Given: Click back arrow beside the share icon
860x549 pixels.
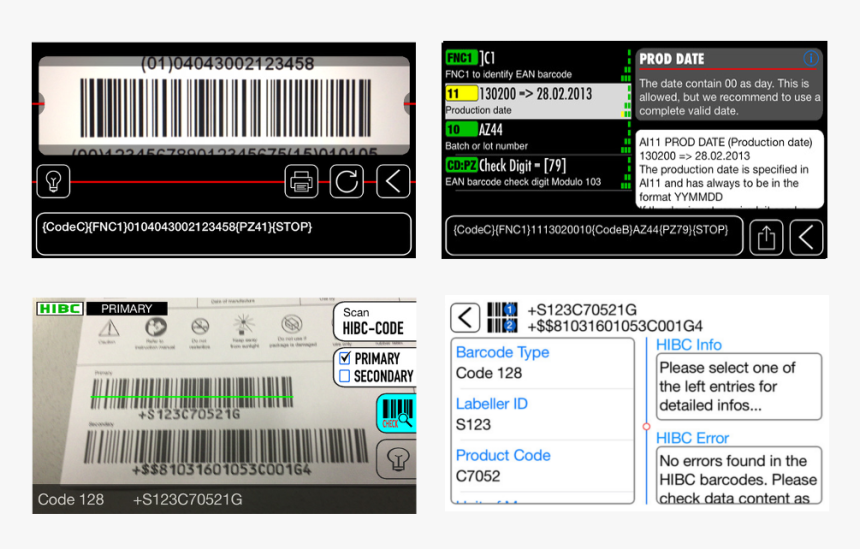Looking at the screenshot, I should [806, 237].
